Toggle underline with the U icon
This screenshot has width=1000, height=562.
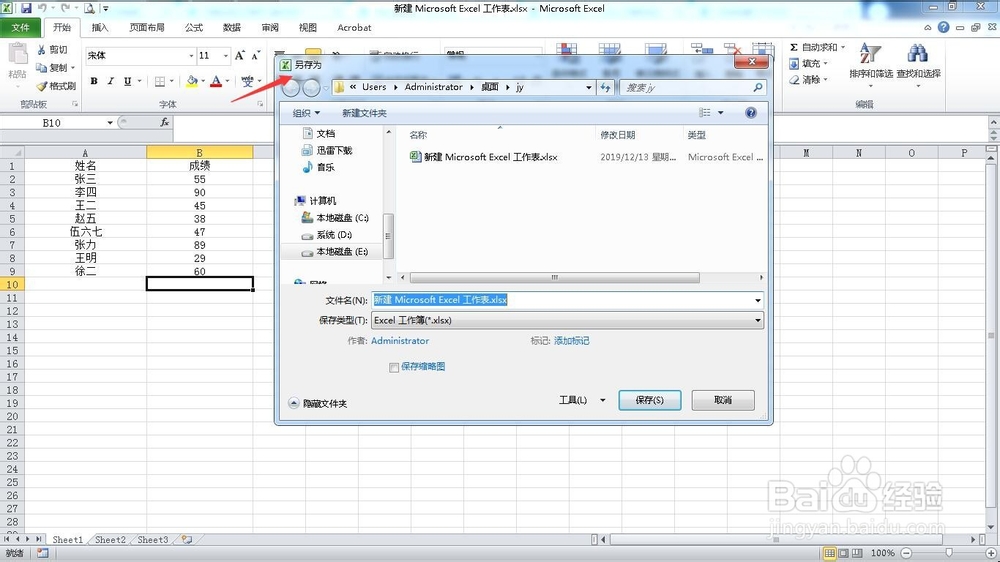[x=128, y=81]
